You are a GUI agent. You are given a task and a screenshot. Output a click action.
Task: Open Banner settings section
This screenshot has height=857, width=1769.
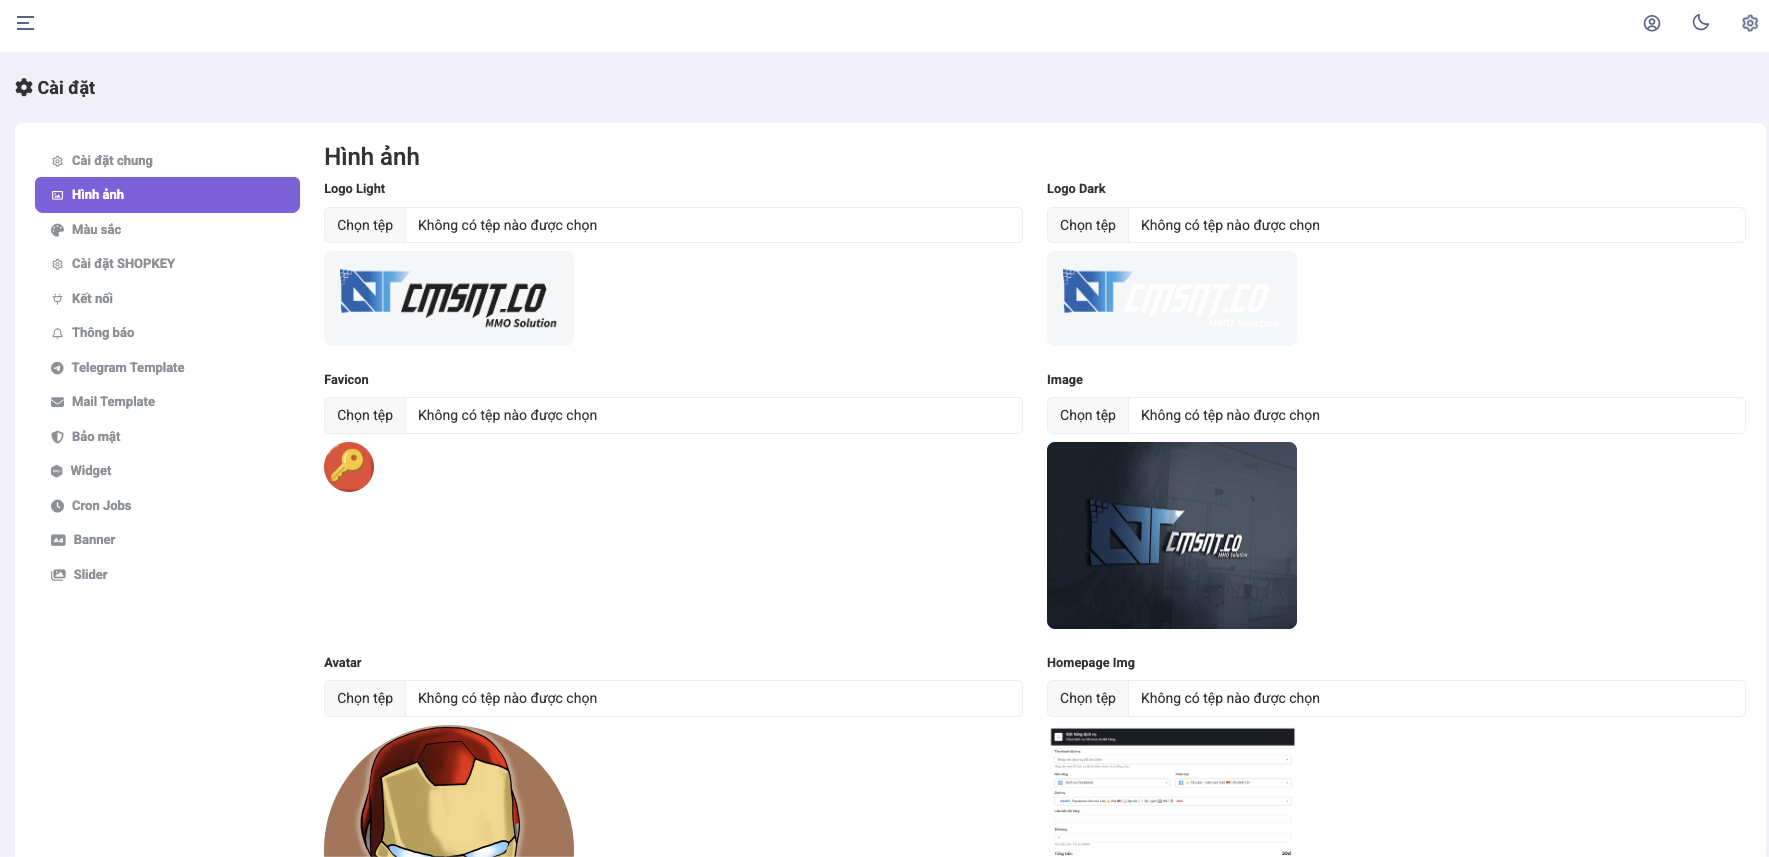(x=167, y=540)
